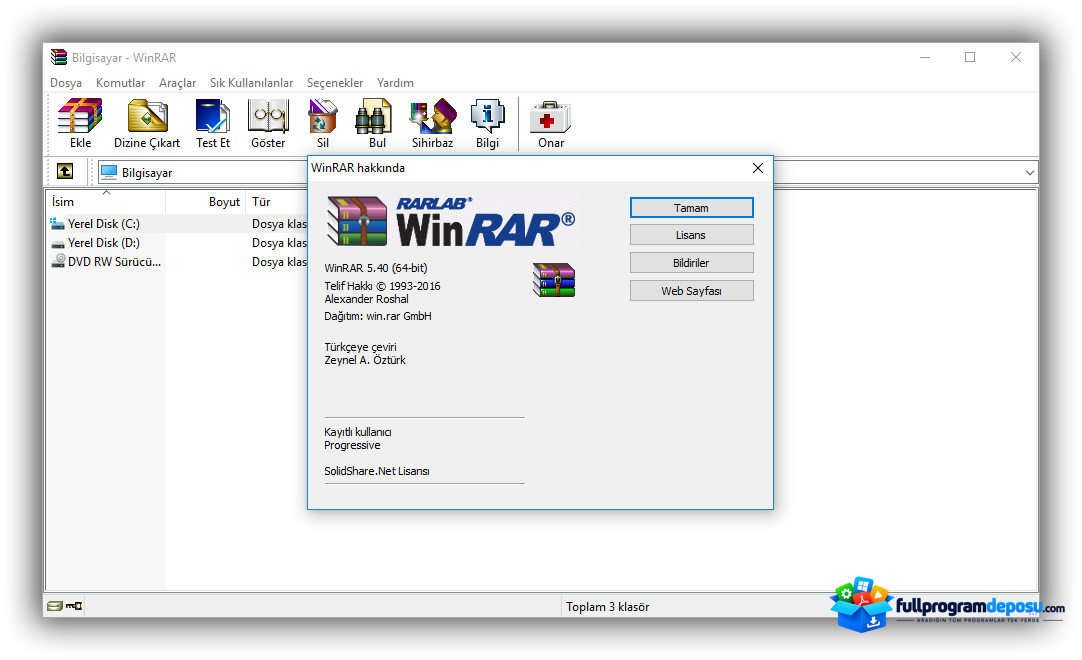This screenshot has width=1082, height=660.
Task: Click the DVD RW Sürücü drive icon
Action: point(59,262)
